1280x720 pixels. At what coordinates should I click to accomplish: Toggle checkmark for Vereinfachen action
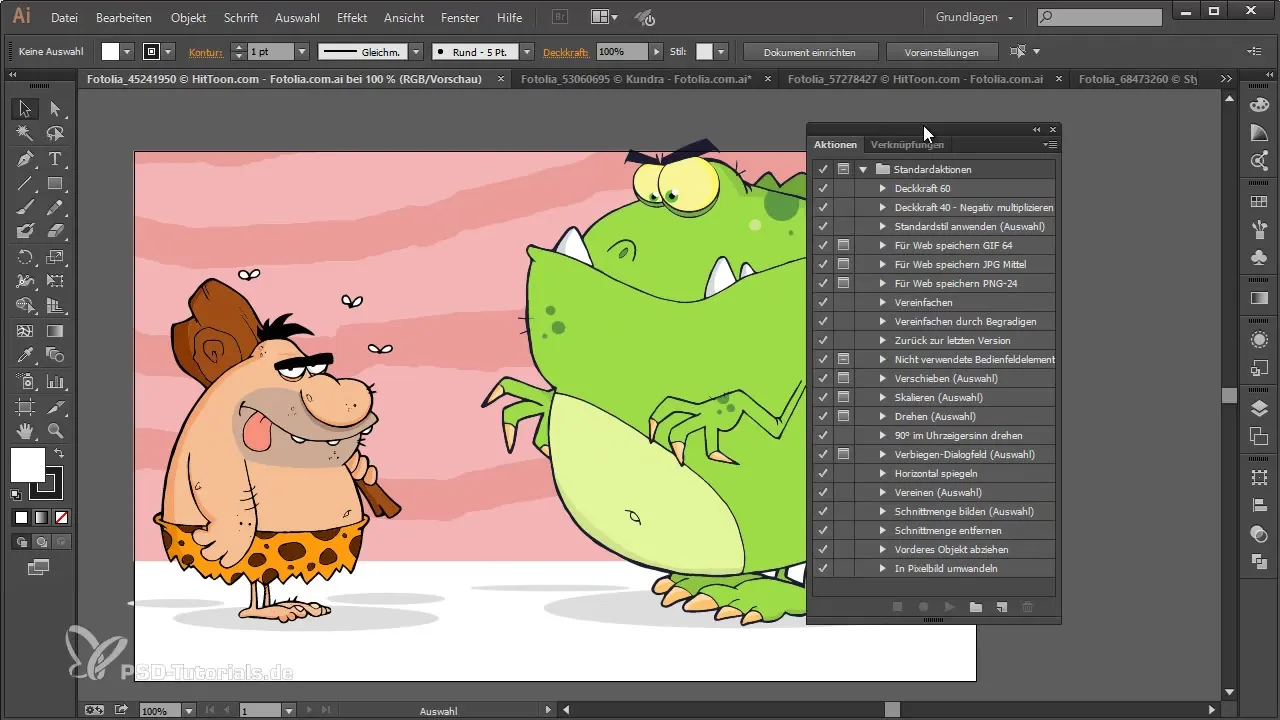(823, 302)
